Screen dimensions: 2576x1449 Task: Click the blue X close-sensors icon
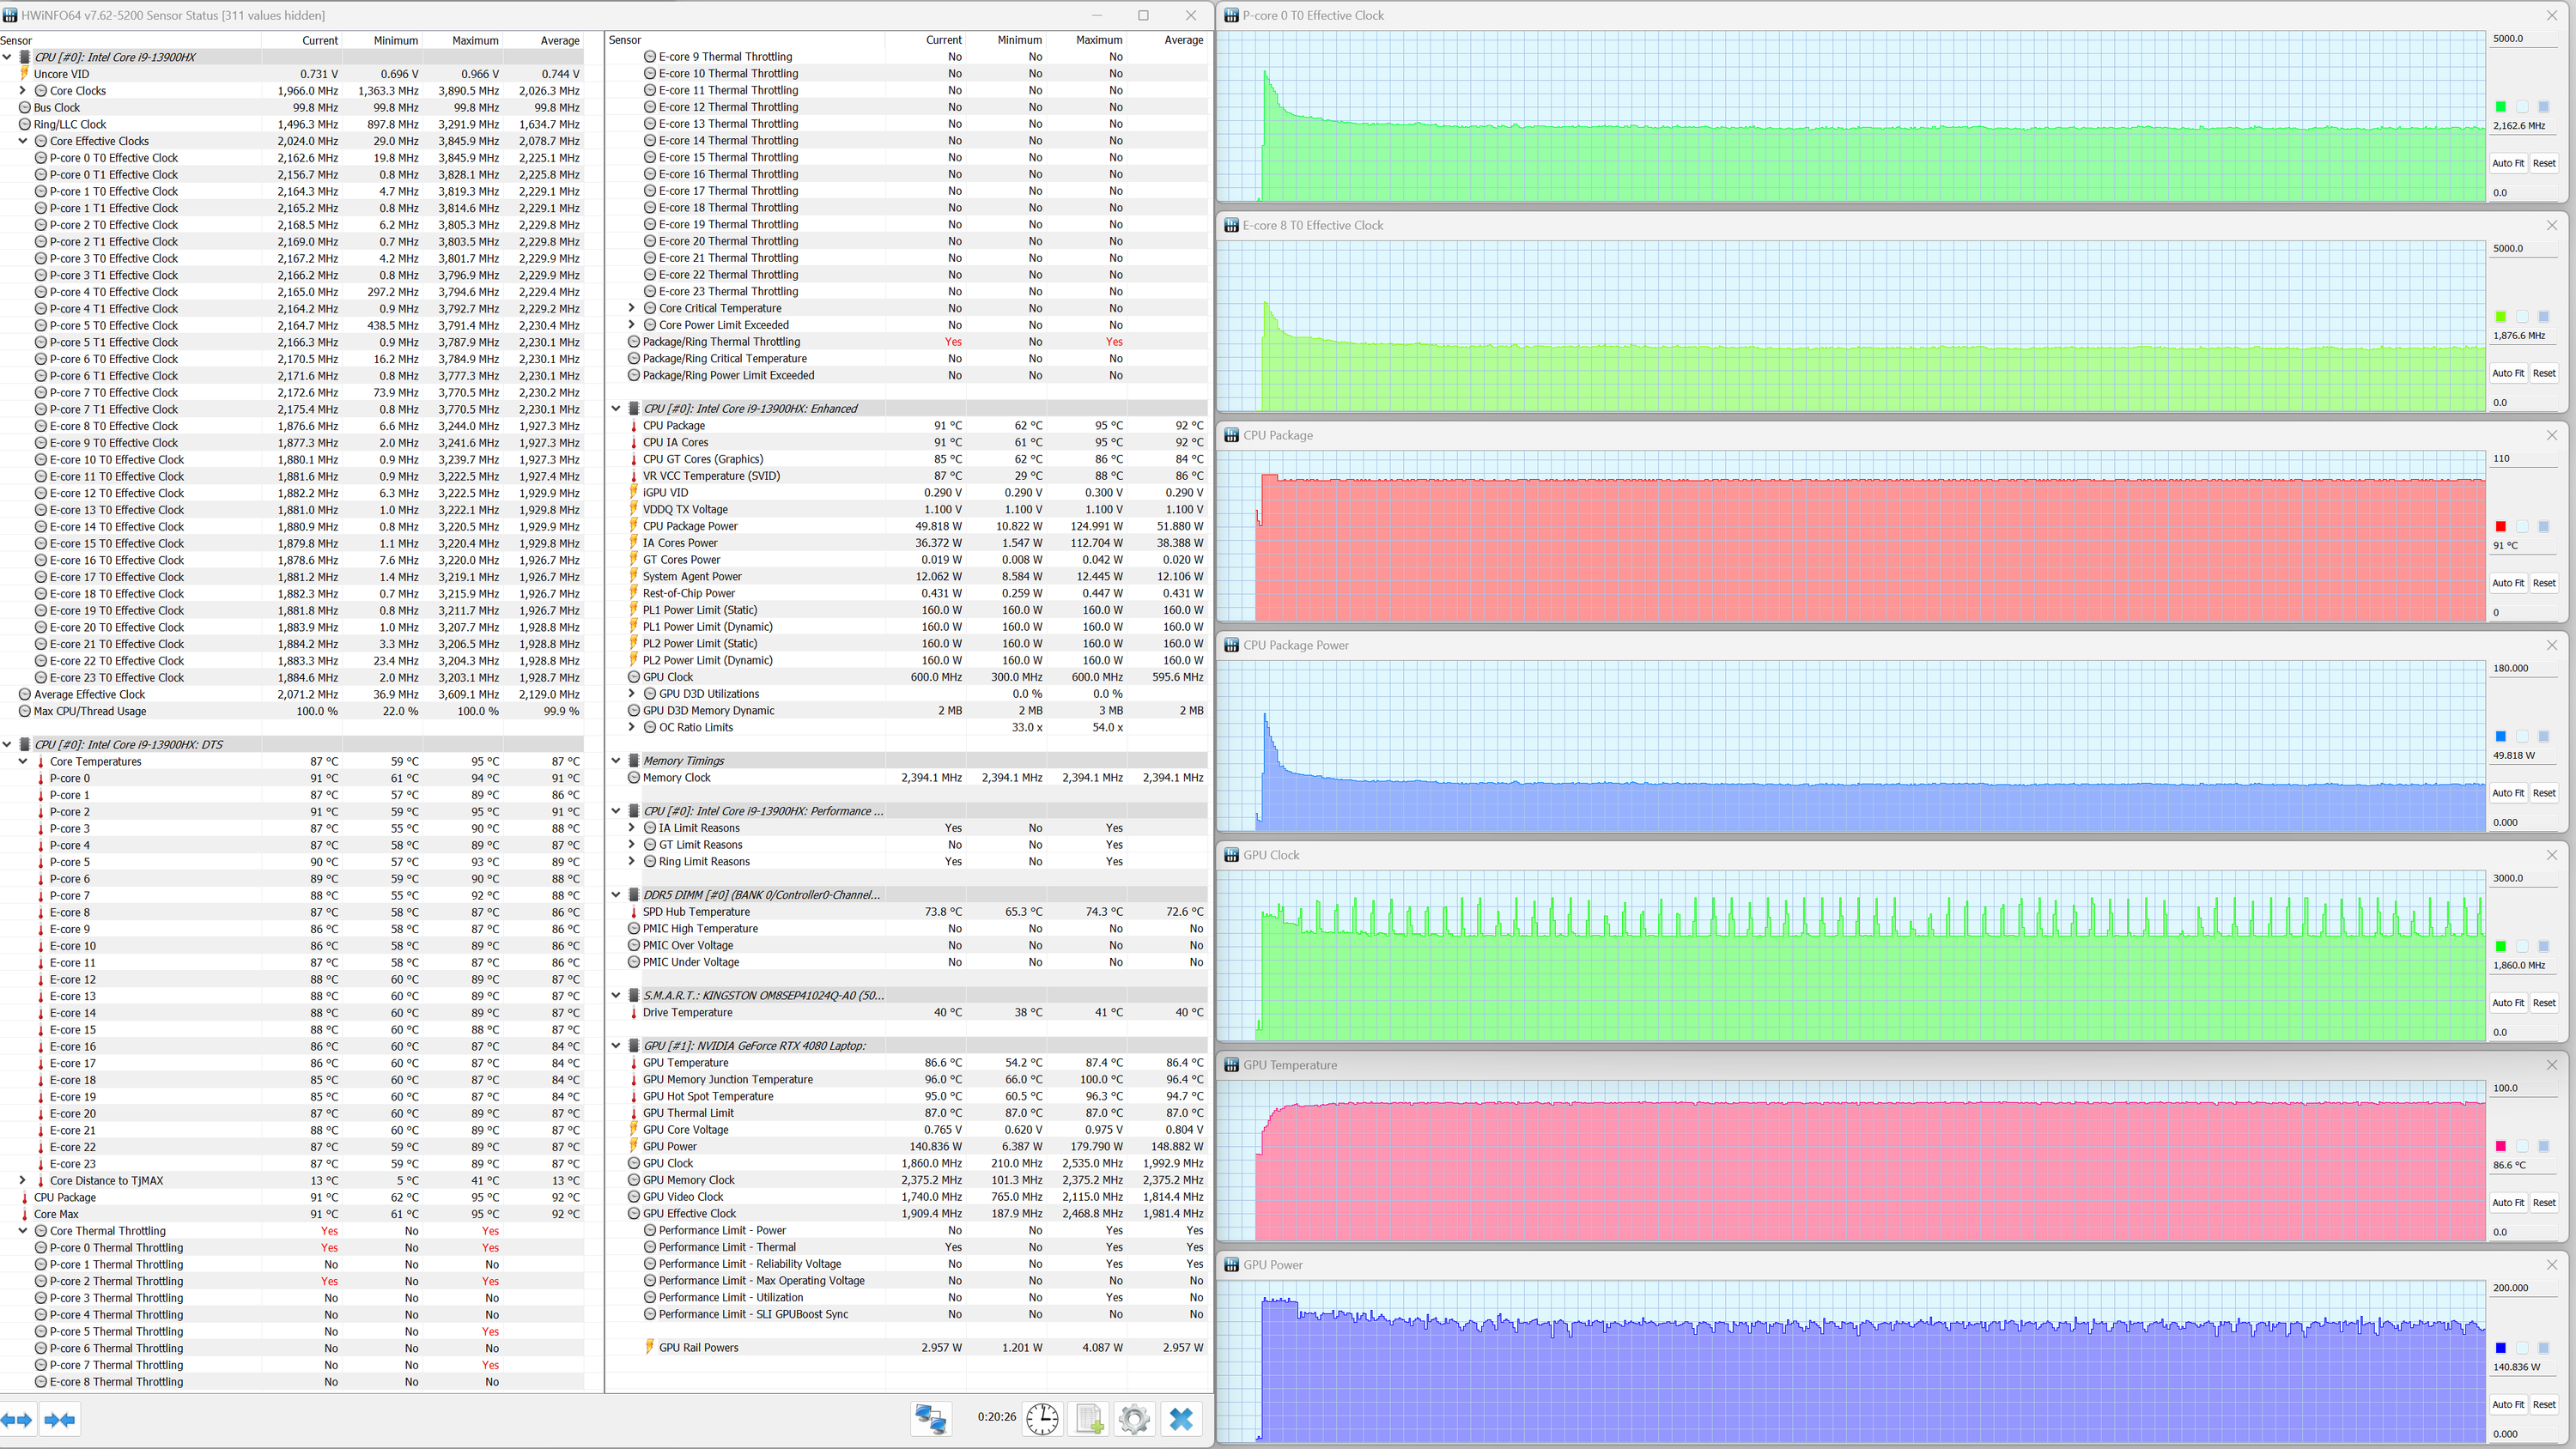click(1181, 1418)
